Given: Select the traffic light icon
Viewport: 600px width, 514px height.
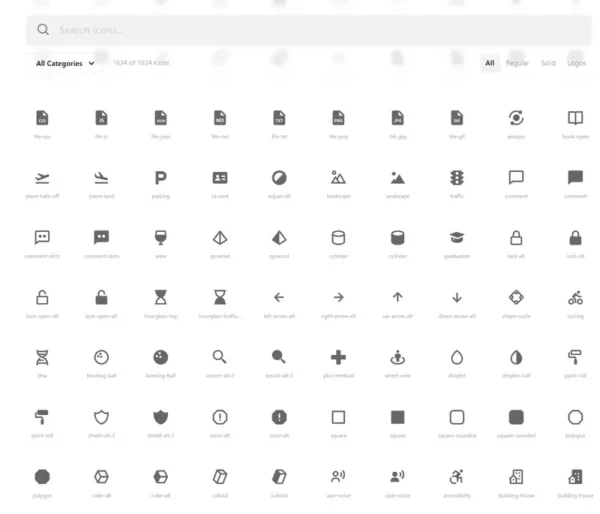Looking at the screenshot, I should point(457,178).
